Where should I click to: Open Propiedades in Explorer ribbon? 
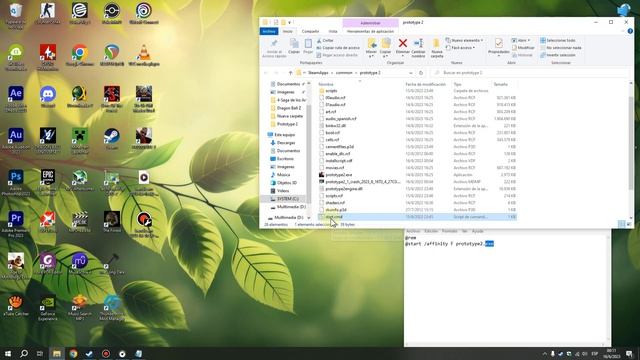pyautogui.click(x=498, y=46)
